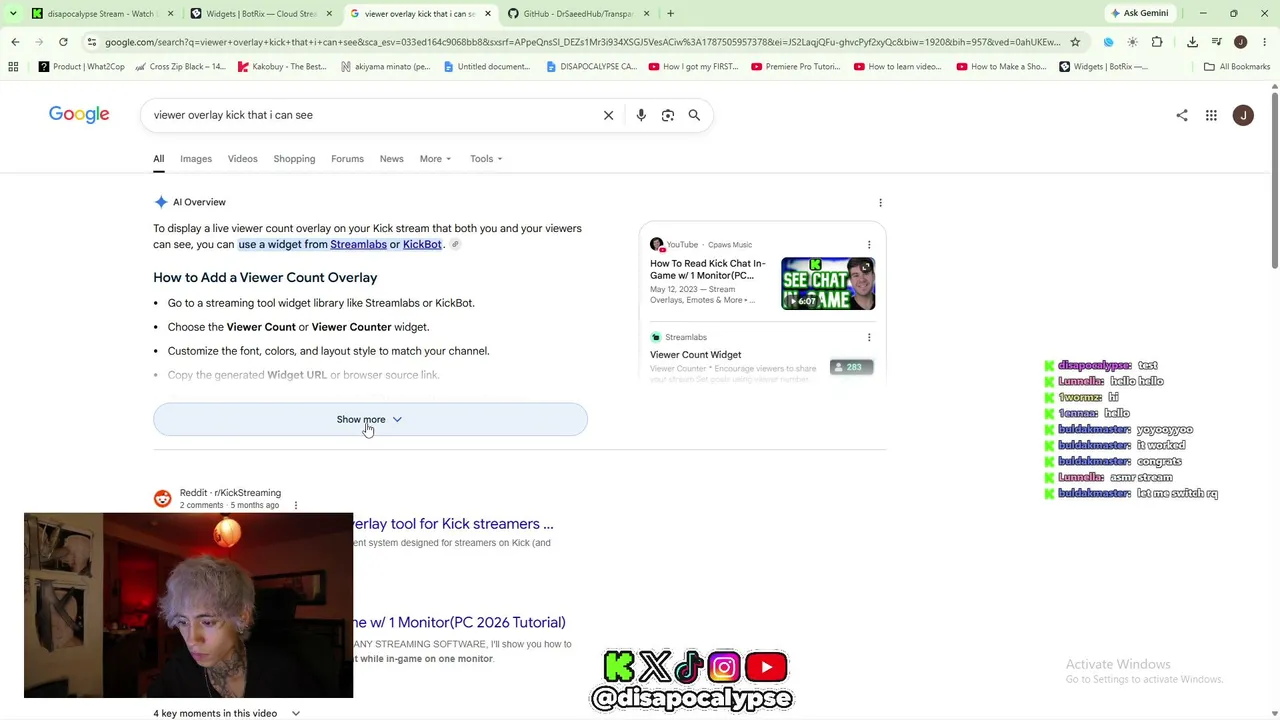The width and height of the screenshot is (1280, 720).
Task: Open the Streamlabs link in AI Overview
Action: click(358, 244)
